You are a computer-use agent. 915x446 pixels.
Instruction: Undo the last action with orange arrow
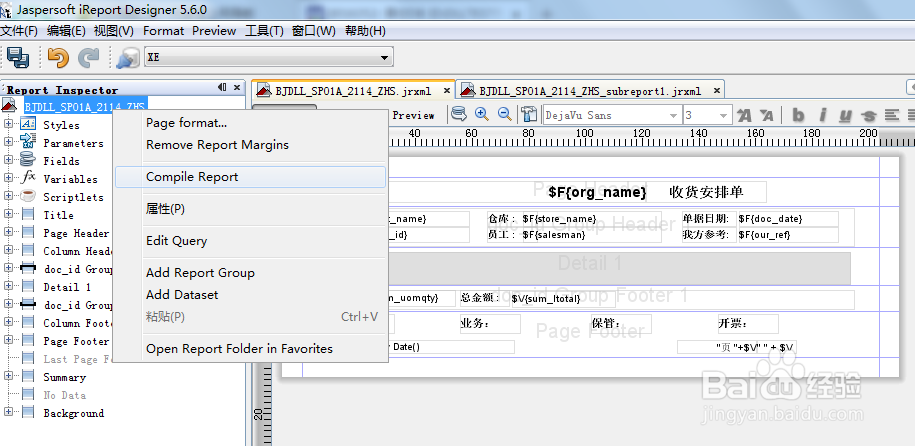(x=58, y=57)
